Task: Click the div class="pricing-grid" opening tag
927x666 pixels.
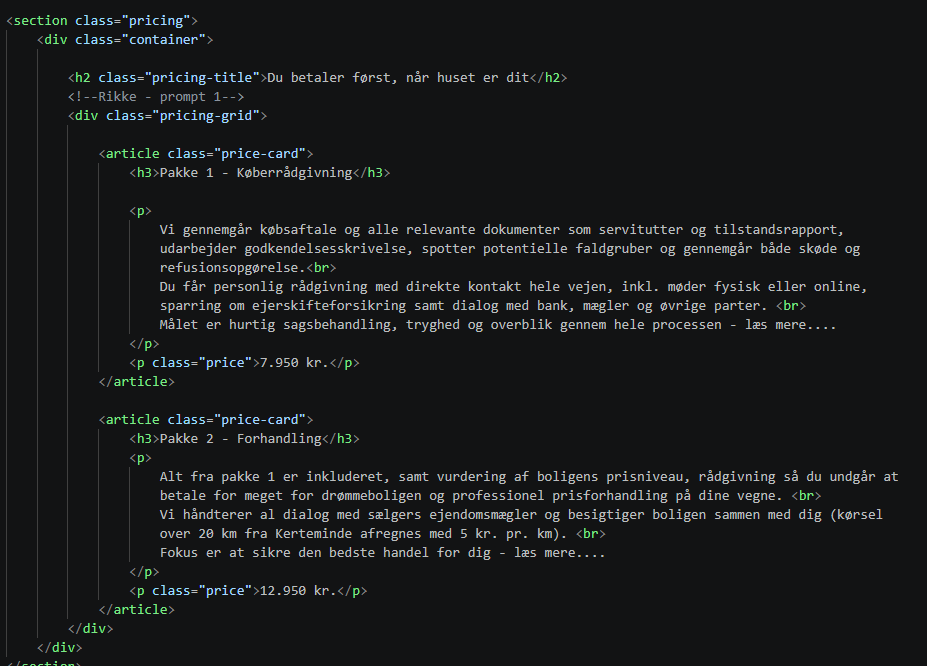Action: (x=167, y=115)
